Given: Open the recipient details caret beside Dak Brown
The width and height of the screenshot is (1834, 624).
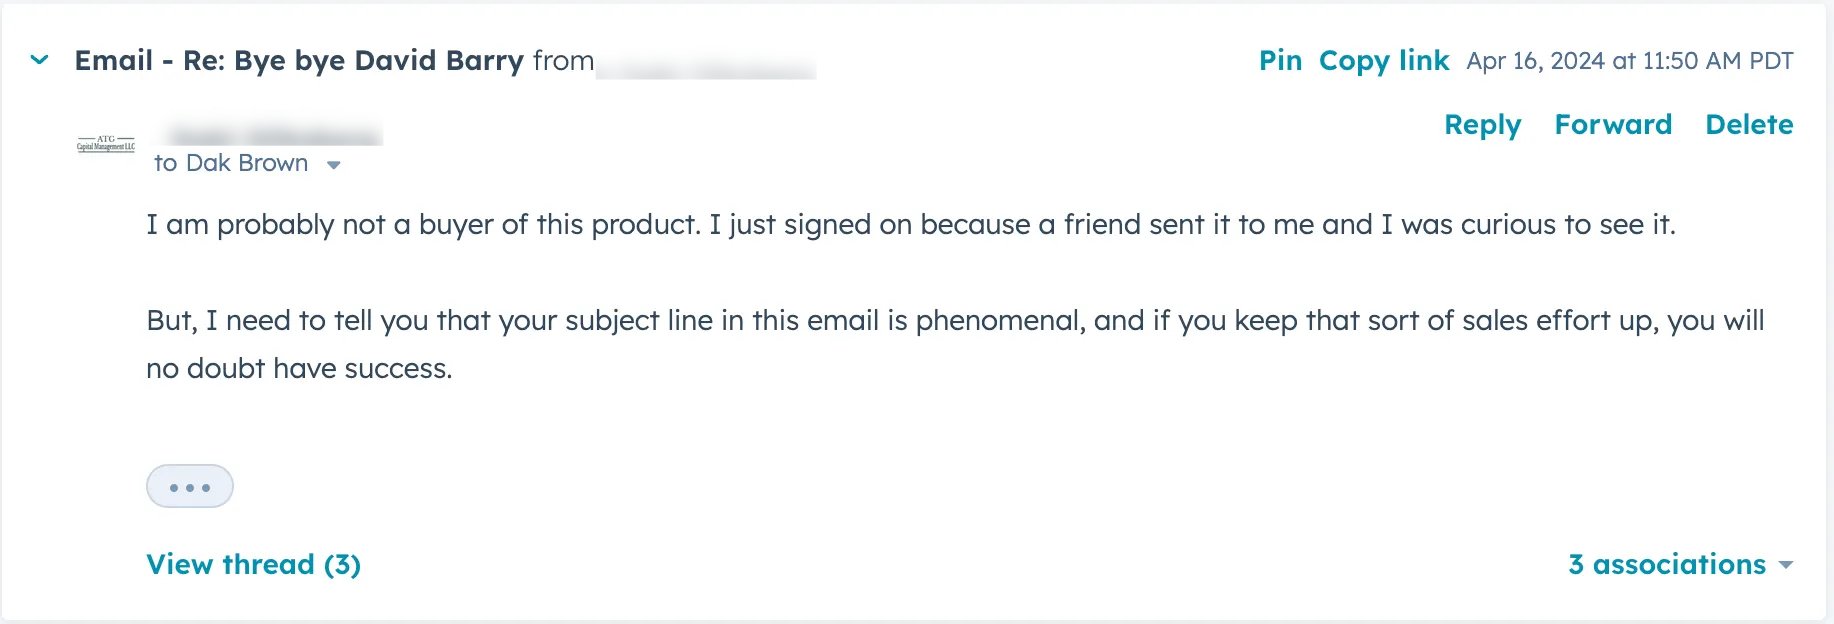Looking at the screenshot, I should [x=334, y=163].
